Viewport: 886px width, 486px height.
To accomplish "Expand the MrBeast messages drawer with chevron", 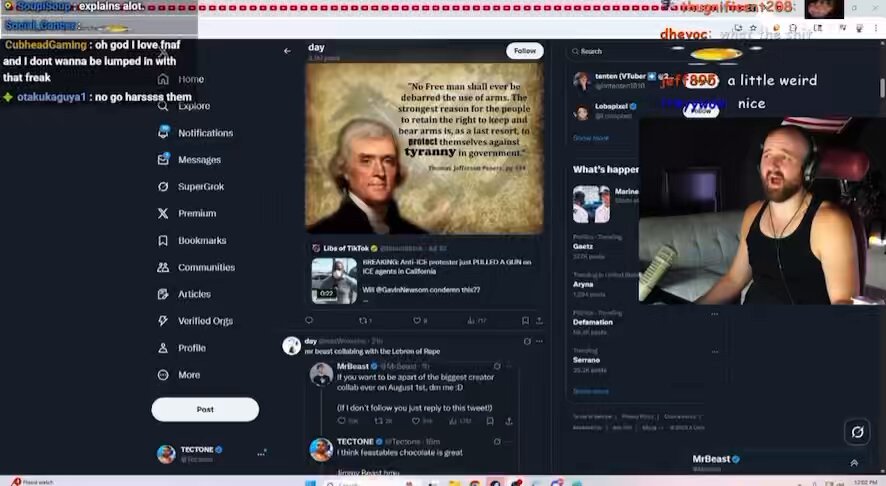I will click(854, 462).
